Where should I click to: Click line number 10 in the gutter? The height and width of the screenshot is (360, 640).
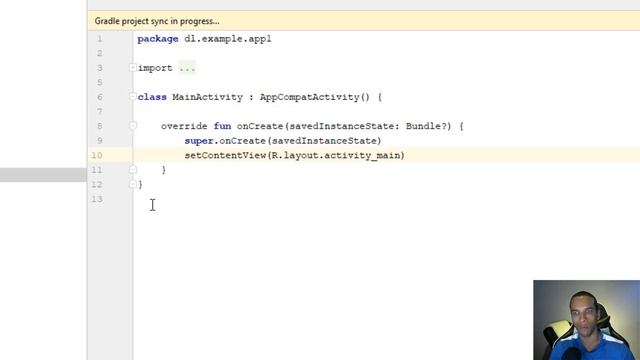click(97, 156)
